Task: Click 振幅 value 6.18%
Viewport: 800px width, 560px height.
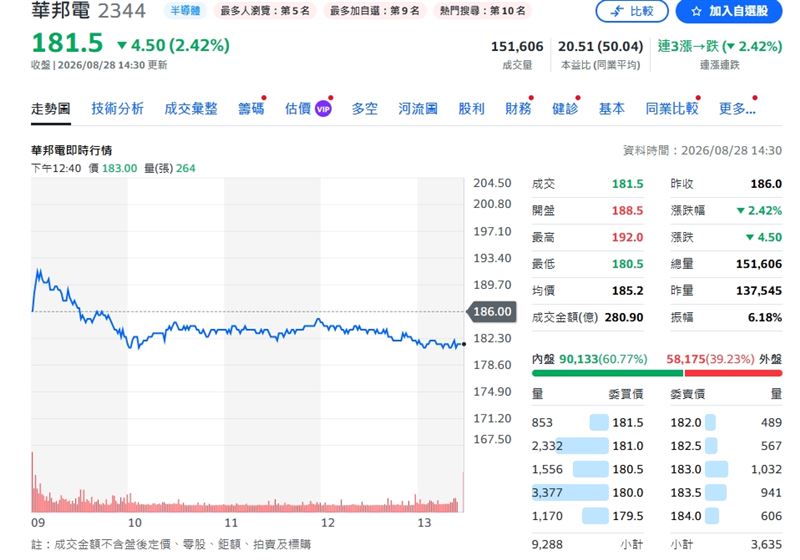Action: (765, 317)
